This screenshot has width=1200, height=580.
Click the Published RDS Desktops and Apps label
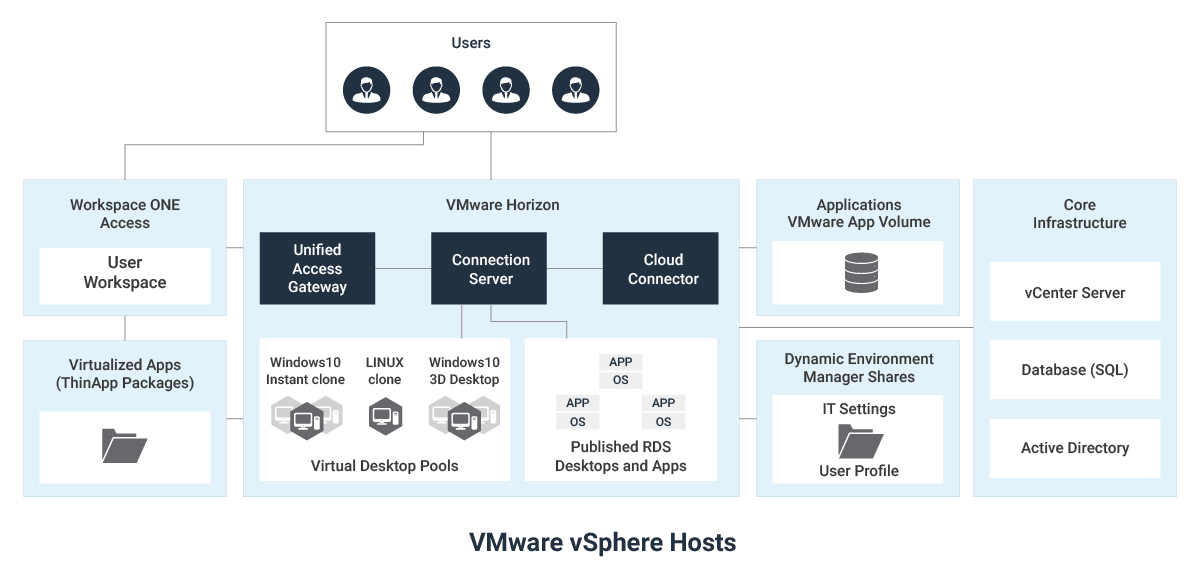point(621,457)
